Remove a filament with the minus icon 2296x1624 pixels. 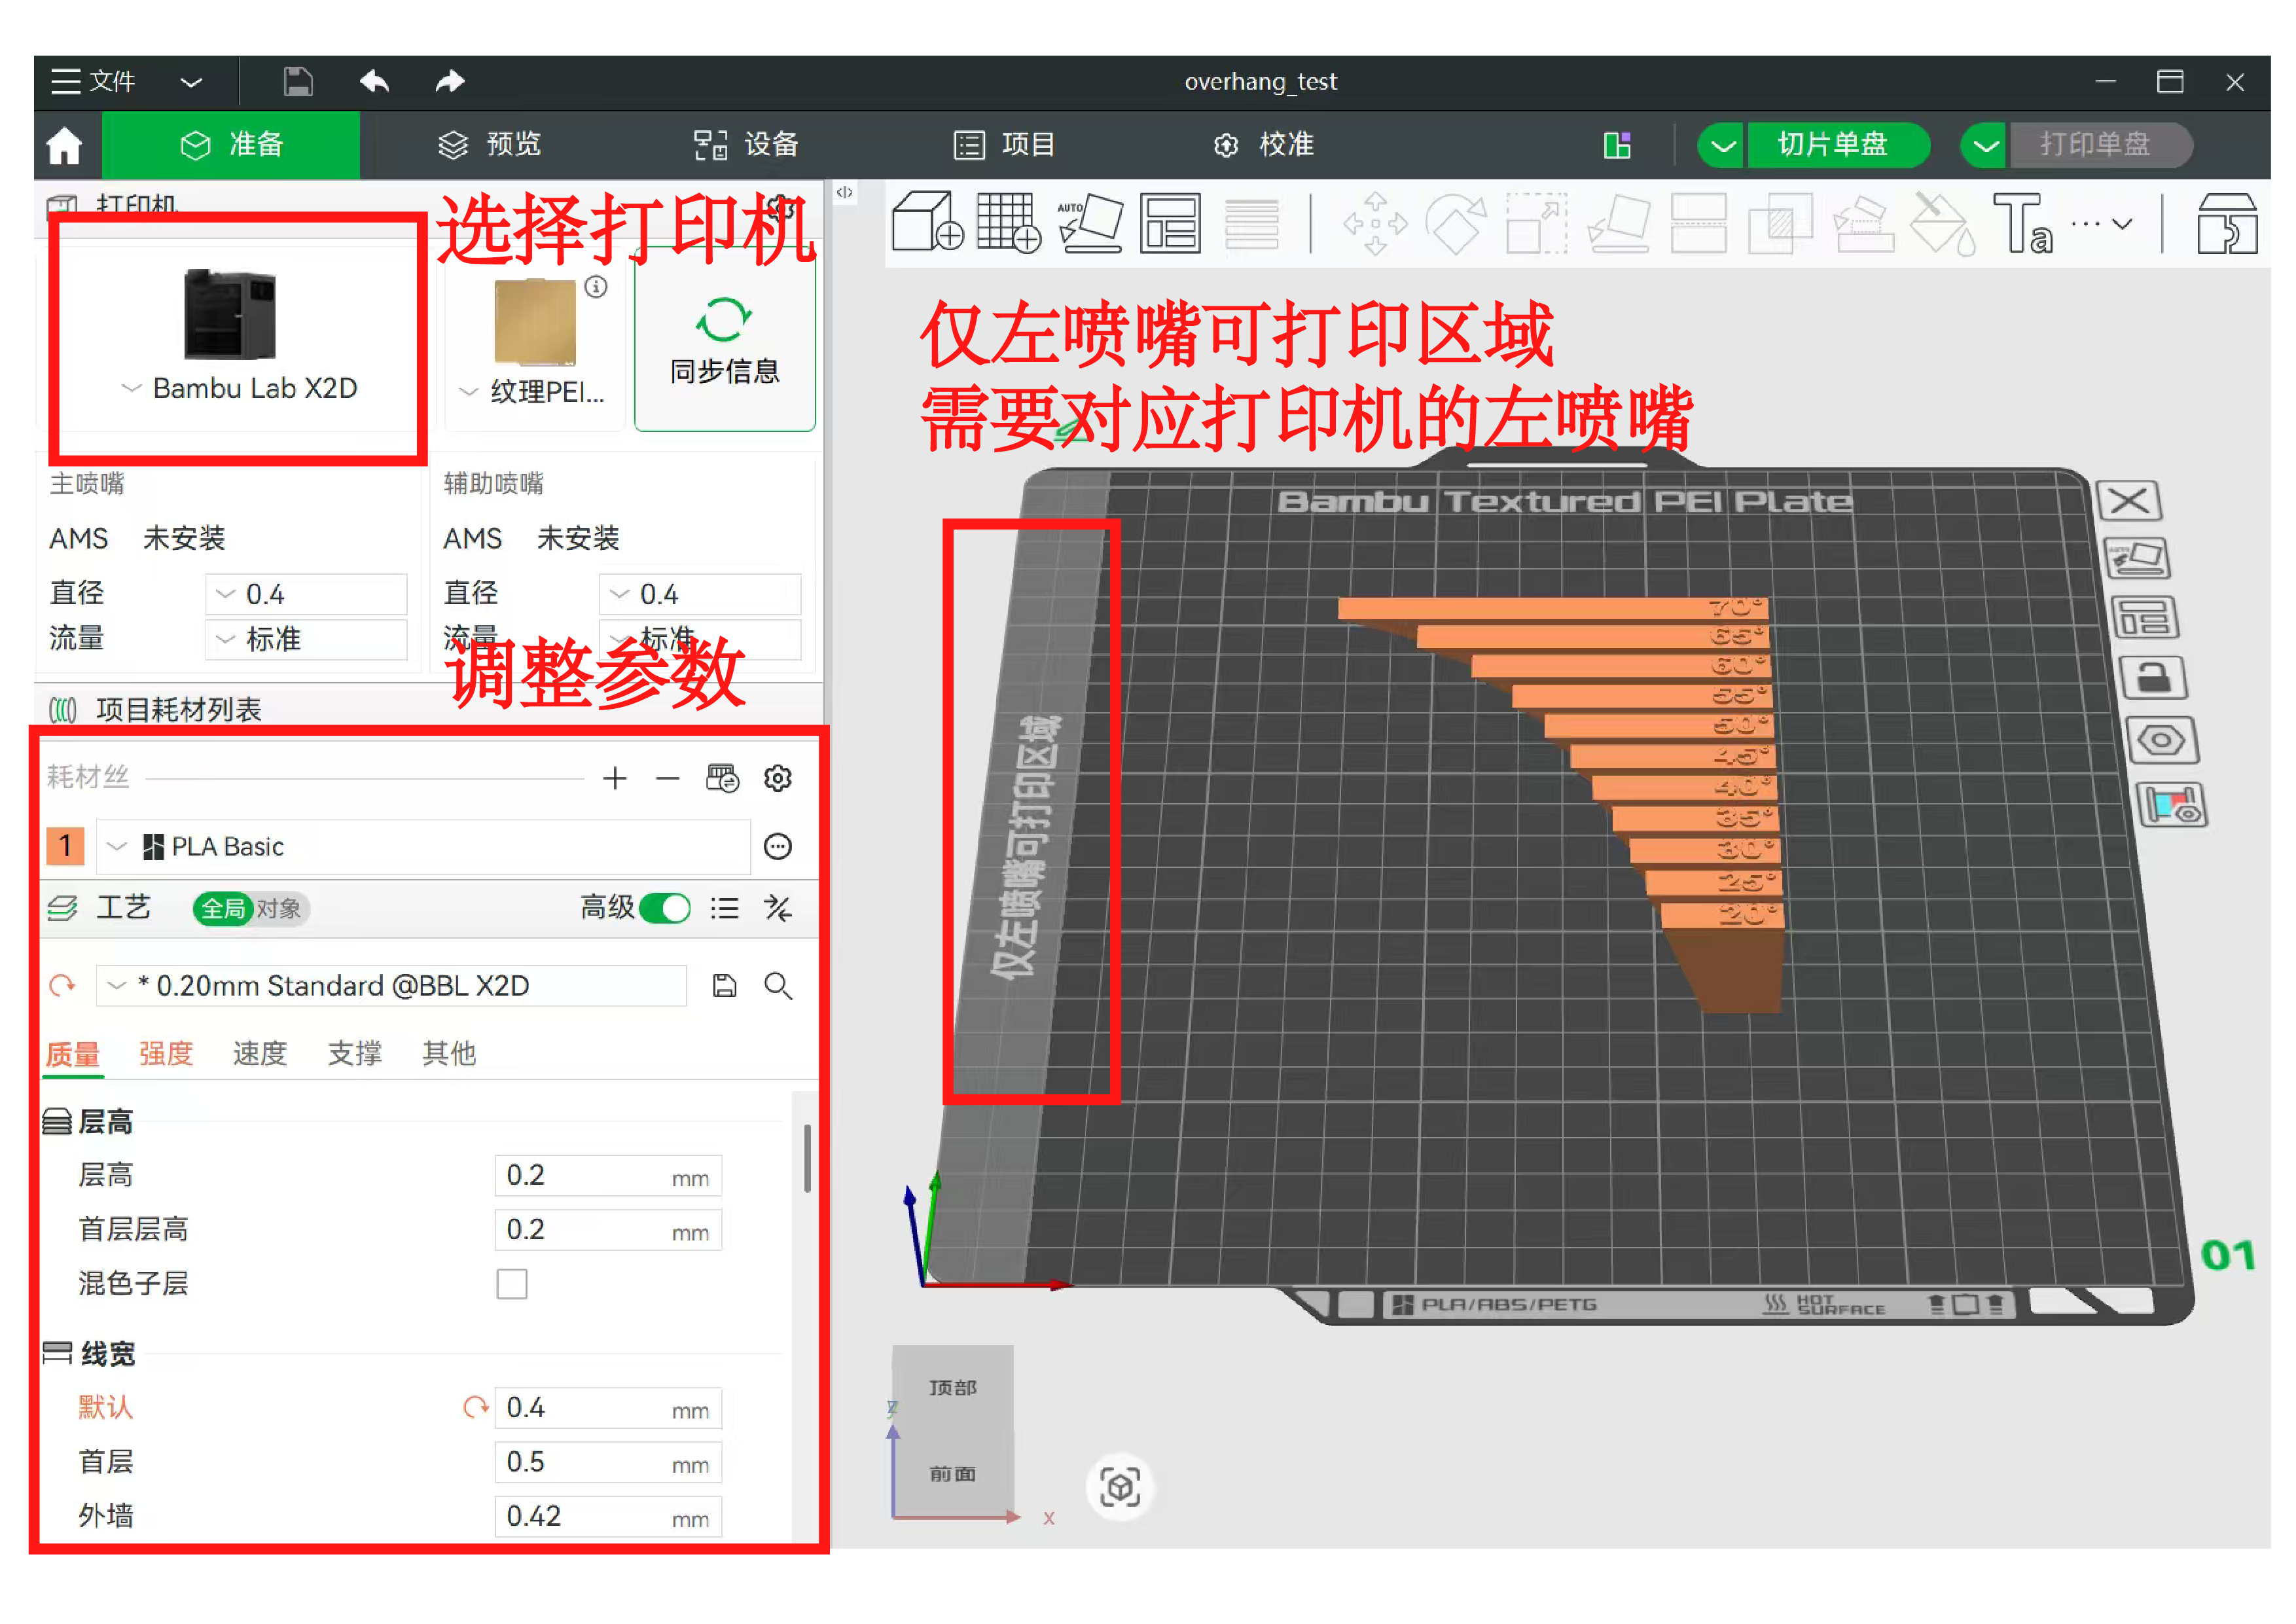(x=668, y=778)
